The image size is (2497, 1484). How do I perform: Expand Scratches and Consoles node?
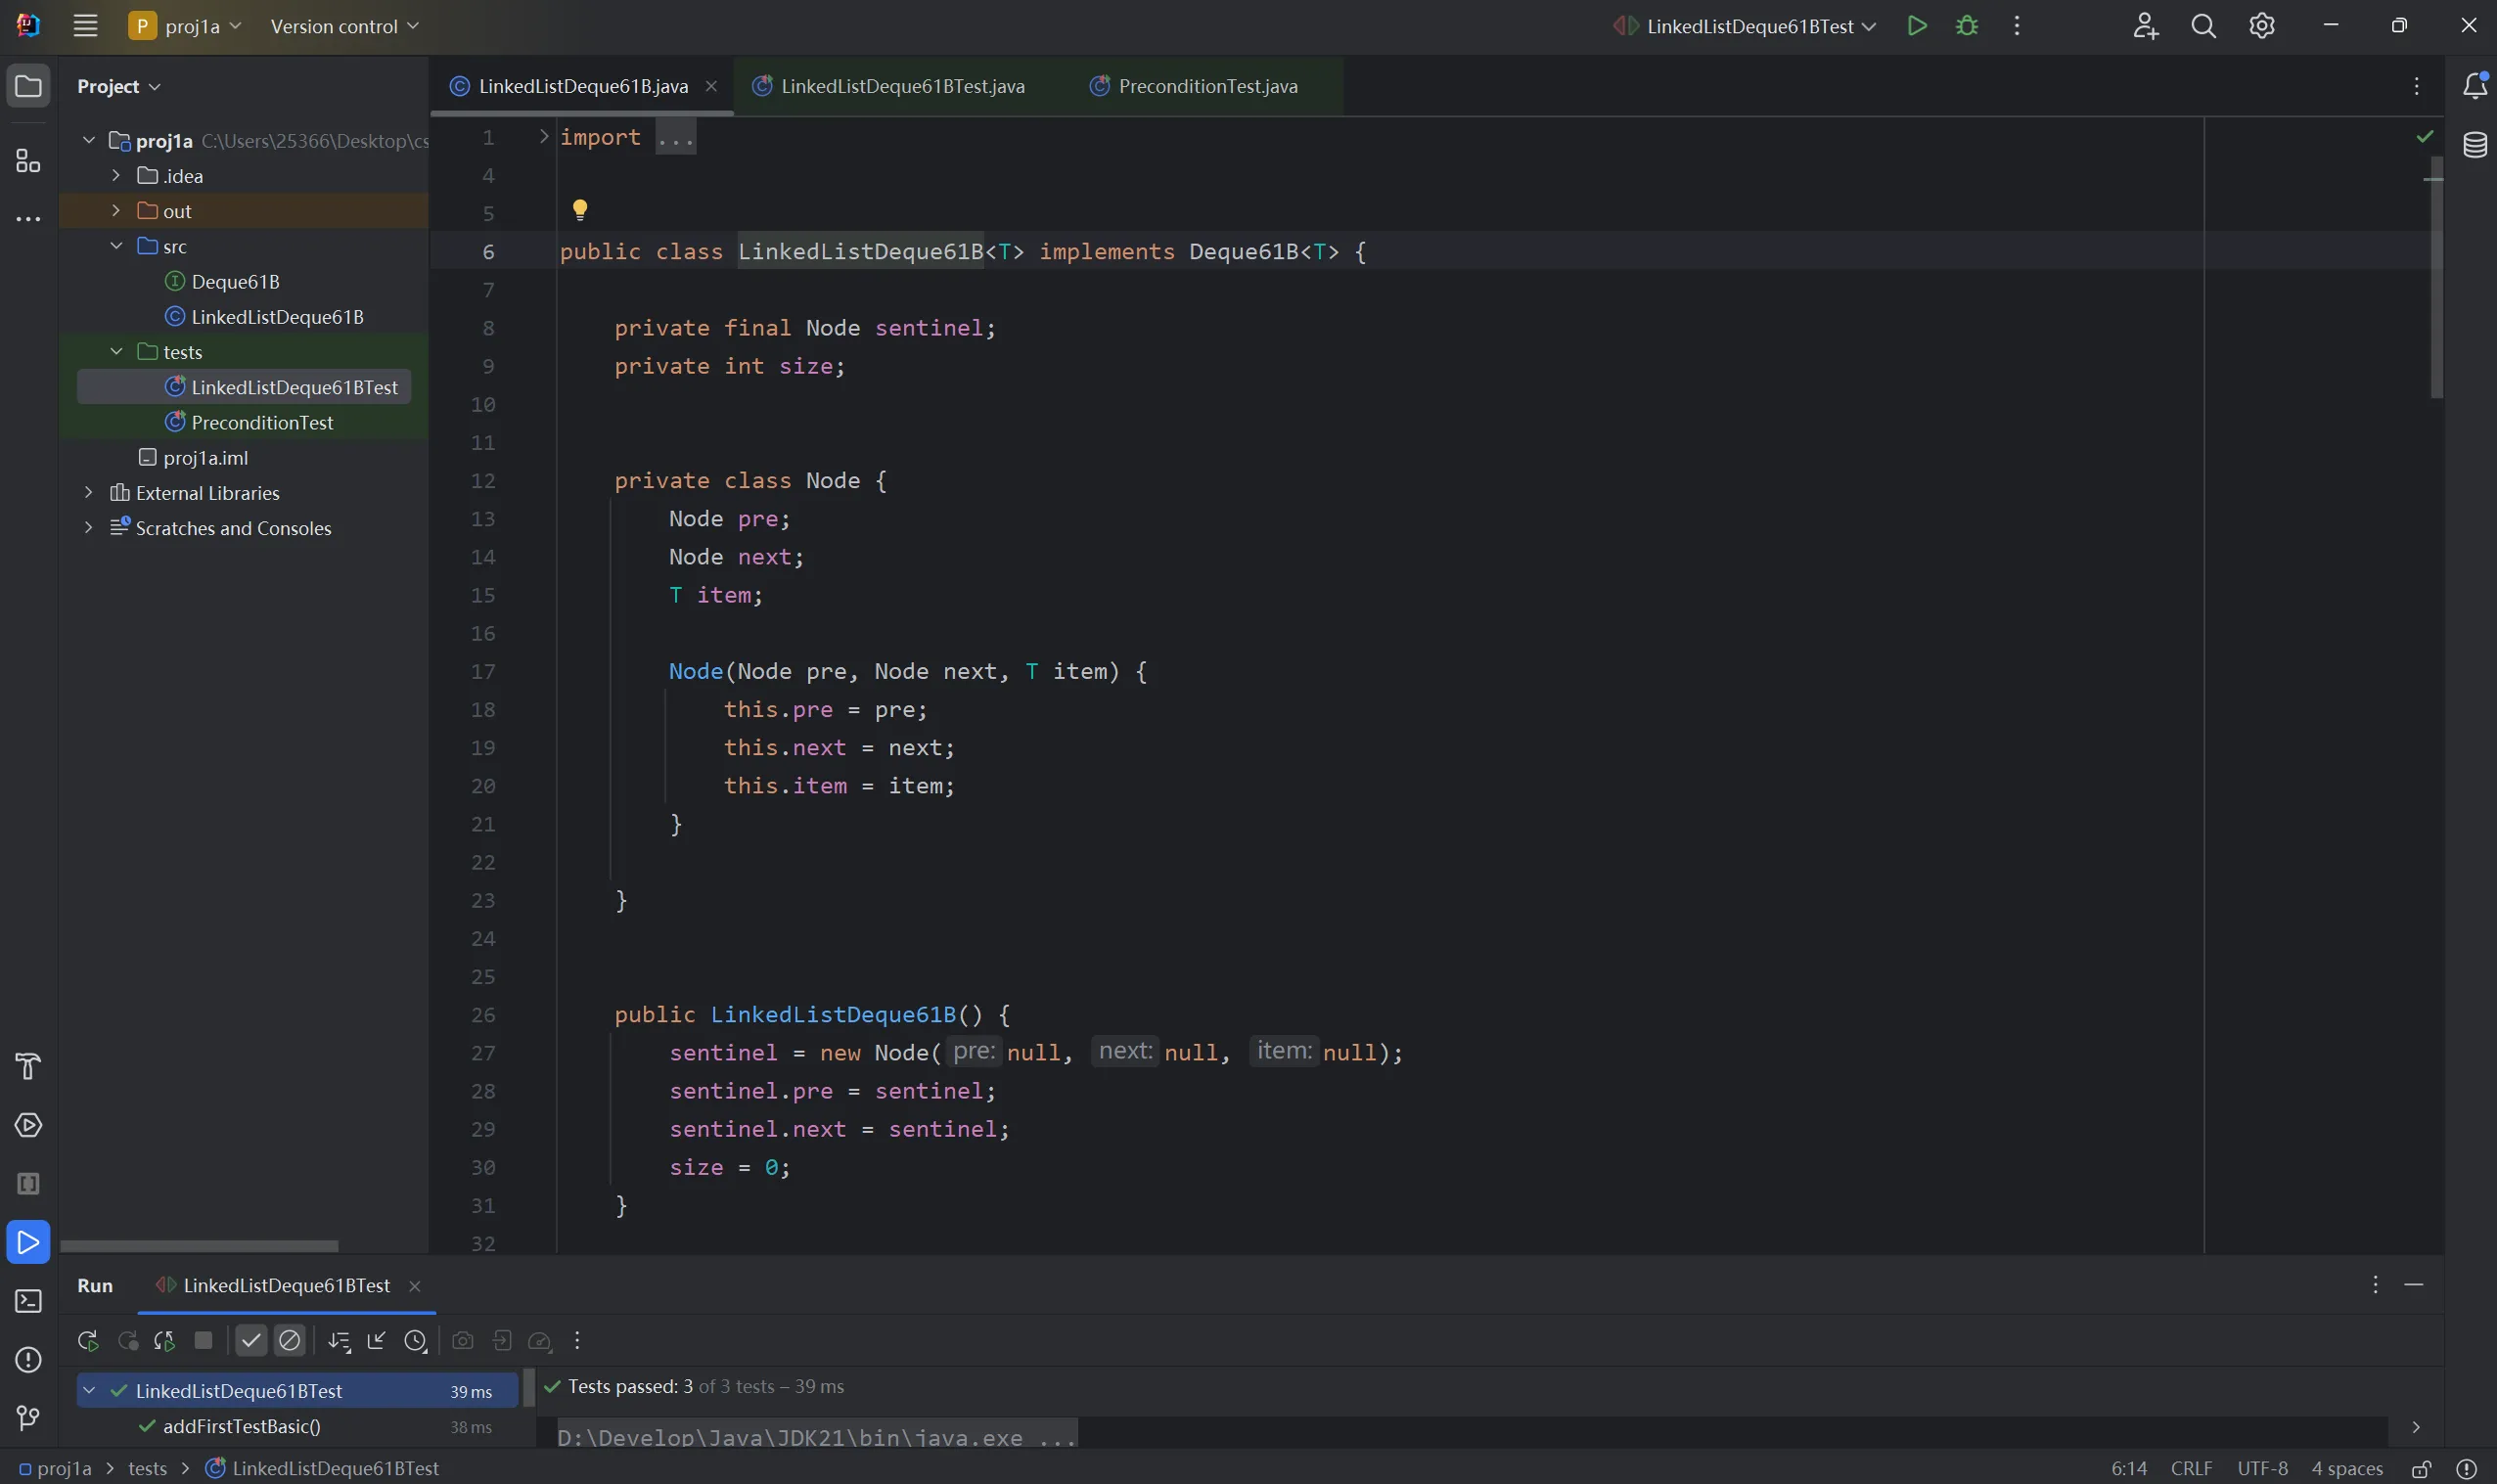point(89,527)
